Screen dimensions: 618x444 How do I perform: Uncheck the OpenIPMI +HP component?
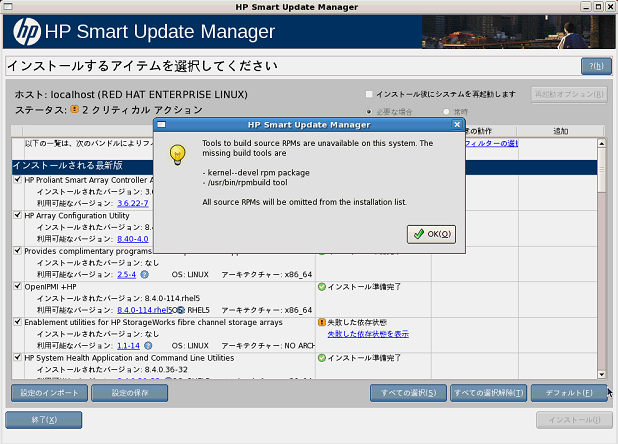(x=17, y=286)
